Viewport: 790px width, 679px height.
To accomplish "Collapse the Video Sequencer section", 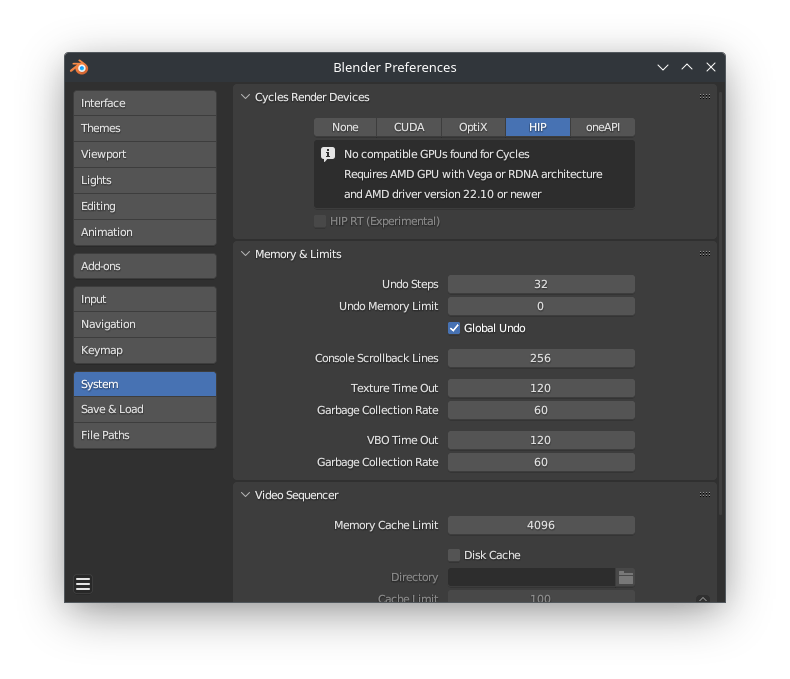I will pos(245,495).
